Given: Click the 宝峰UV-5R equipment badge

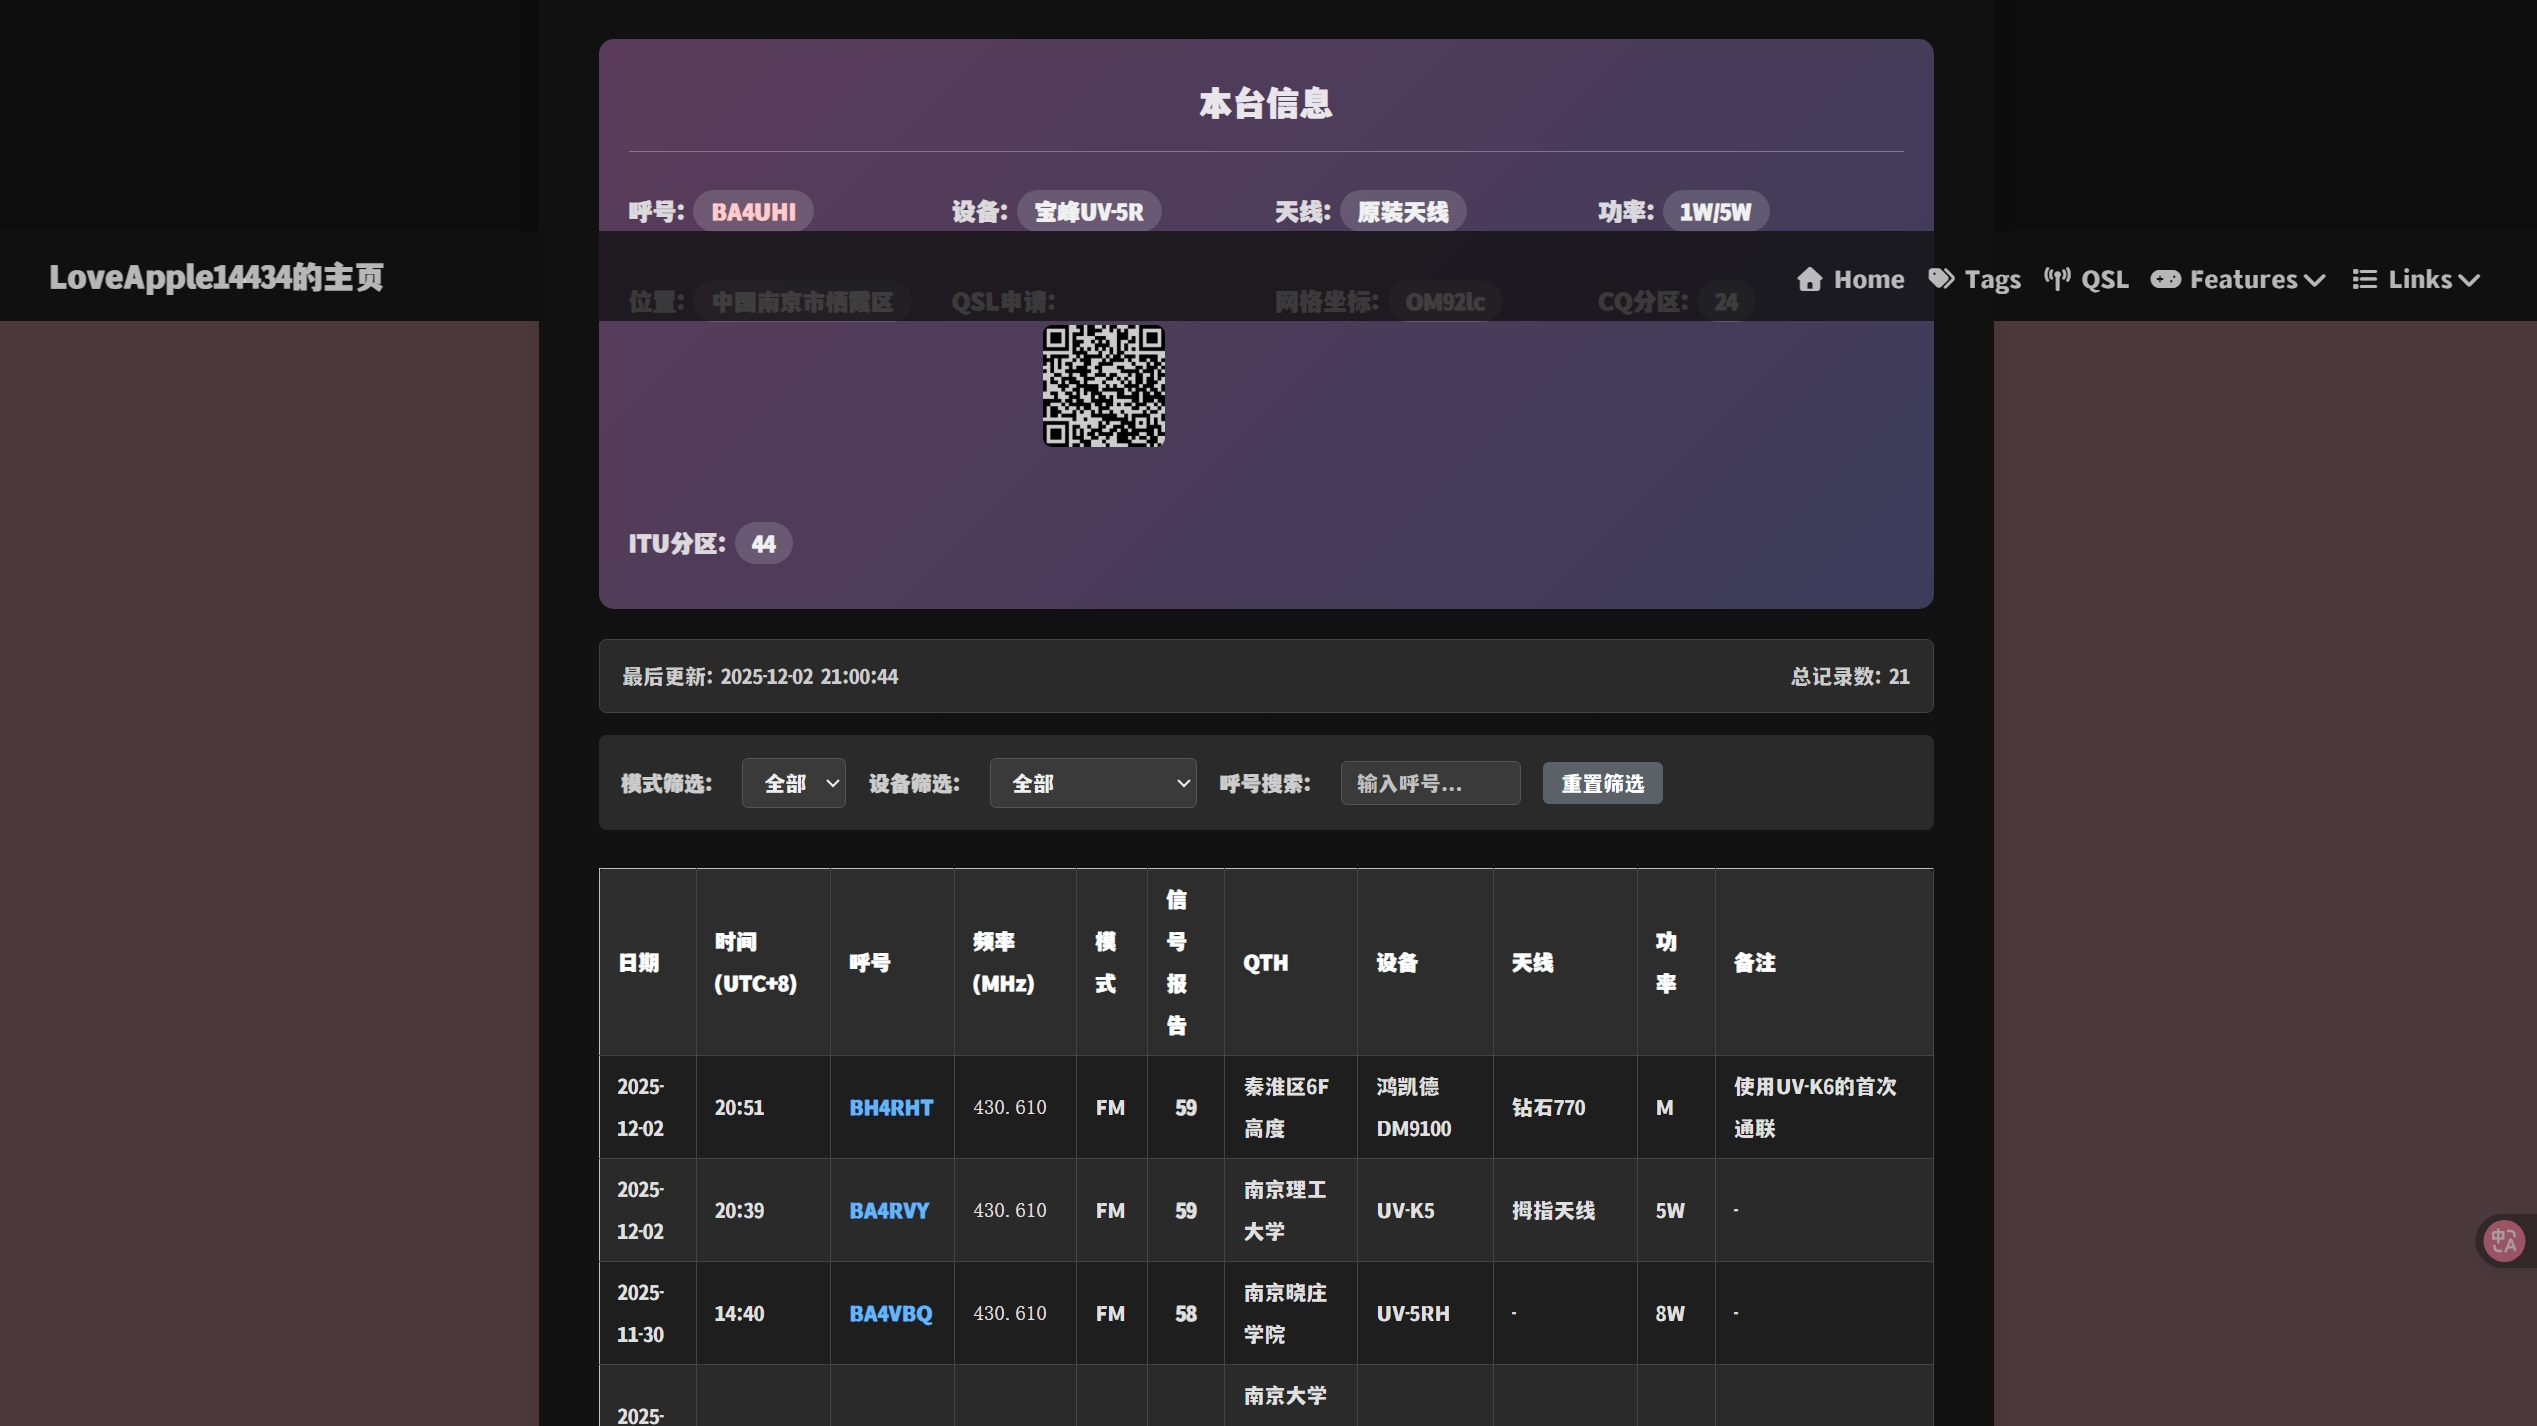Looking at the screenshot, I should point(1089,211).
